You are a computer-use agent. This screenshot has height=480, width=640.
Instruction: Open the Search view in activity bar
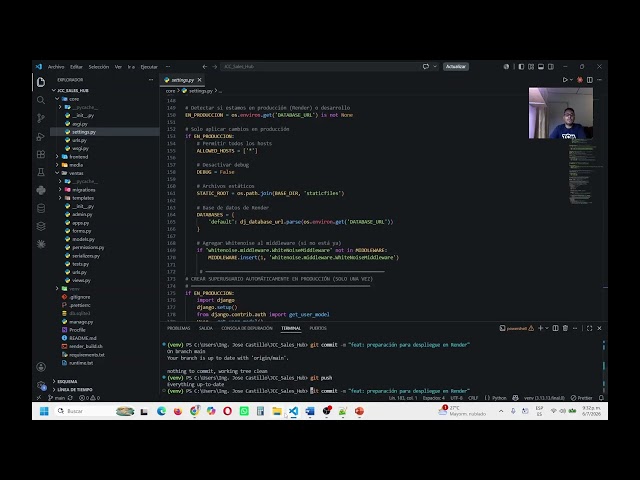tap(41, 100)
